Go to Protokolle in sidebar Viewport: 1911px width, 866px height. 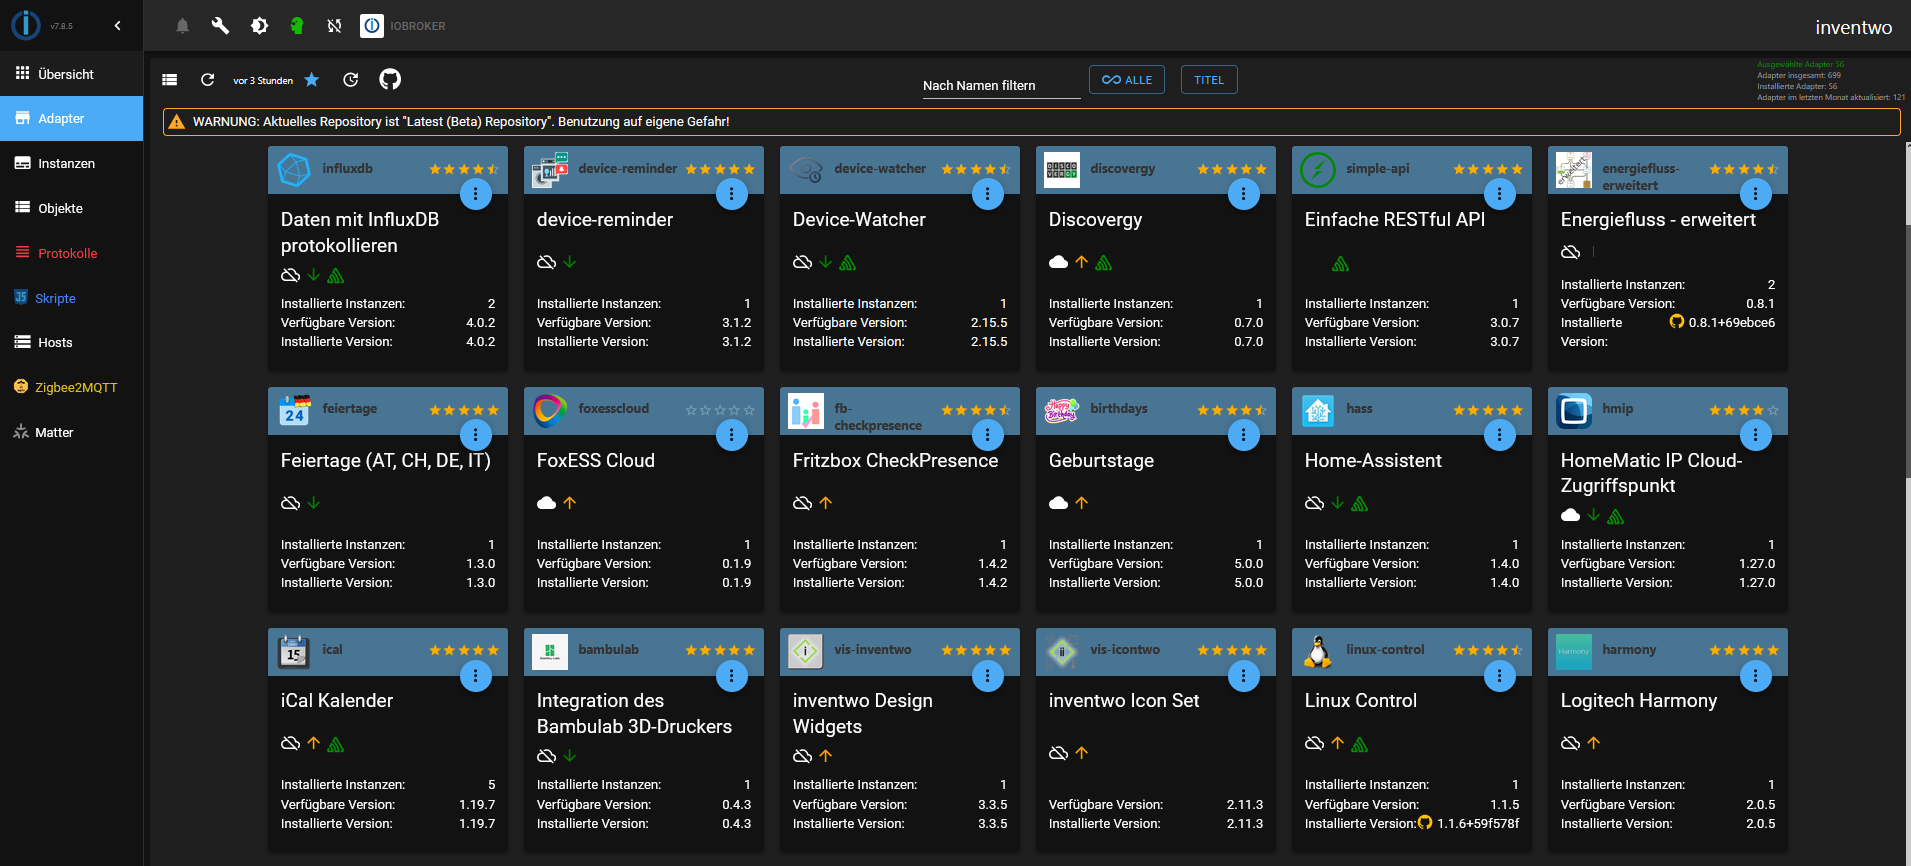(x=67, y=254)
